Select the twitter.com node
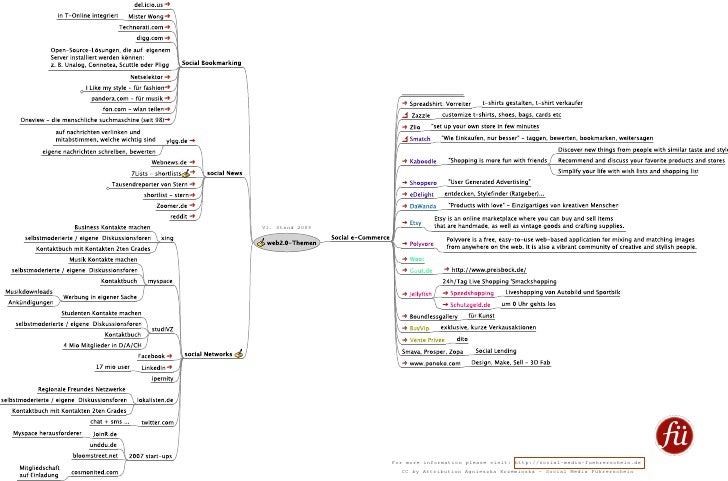 click(x=158, y=422)
